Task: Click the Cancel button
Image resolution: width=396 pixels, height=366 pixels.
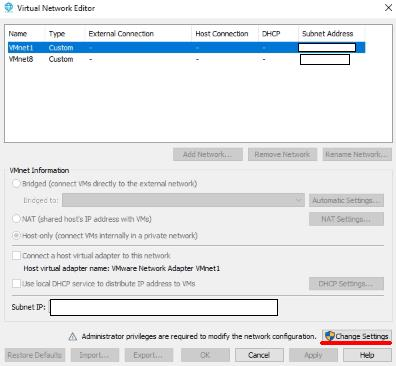Action: click(259, 355)
